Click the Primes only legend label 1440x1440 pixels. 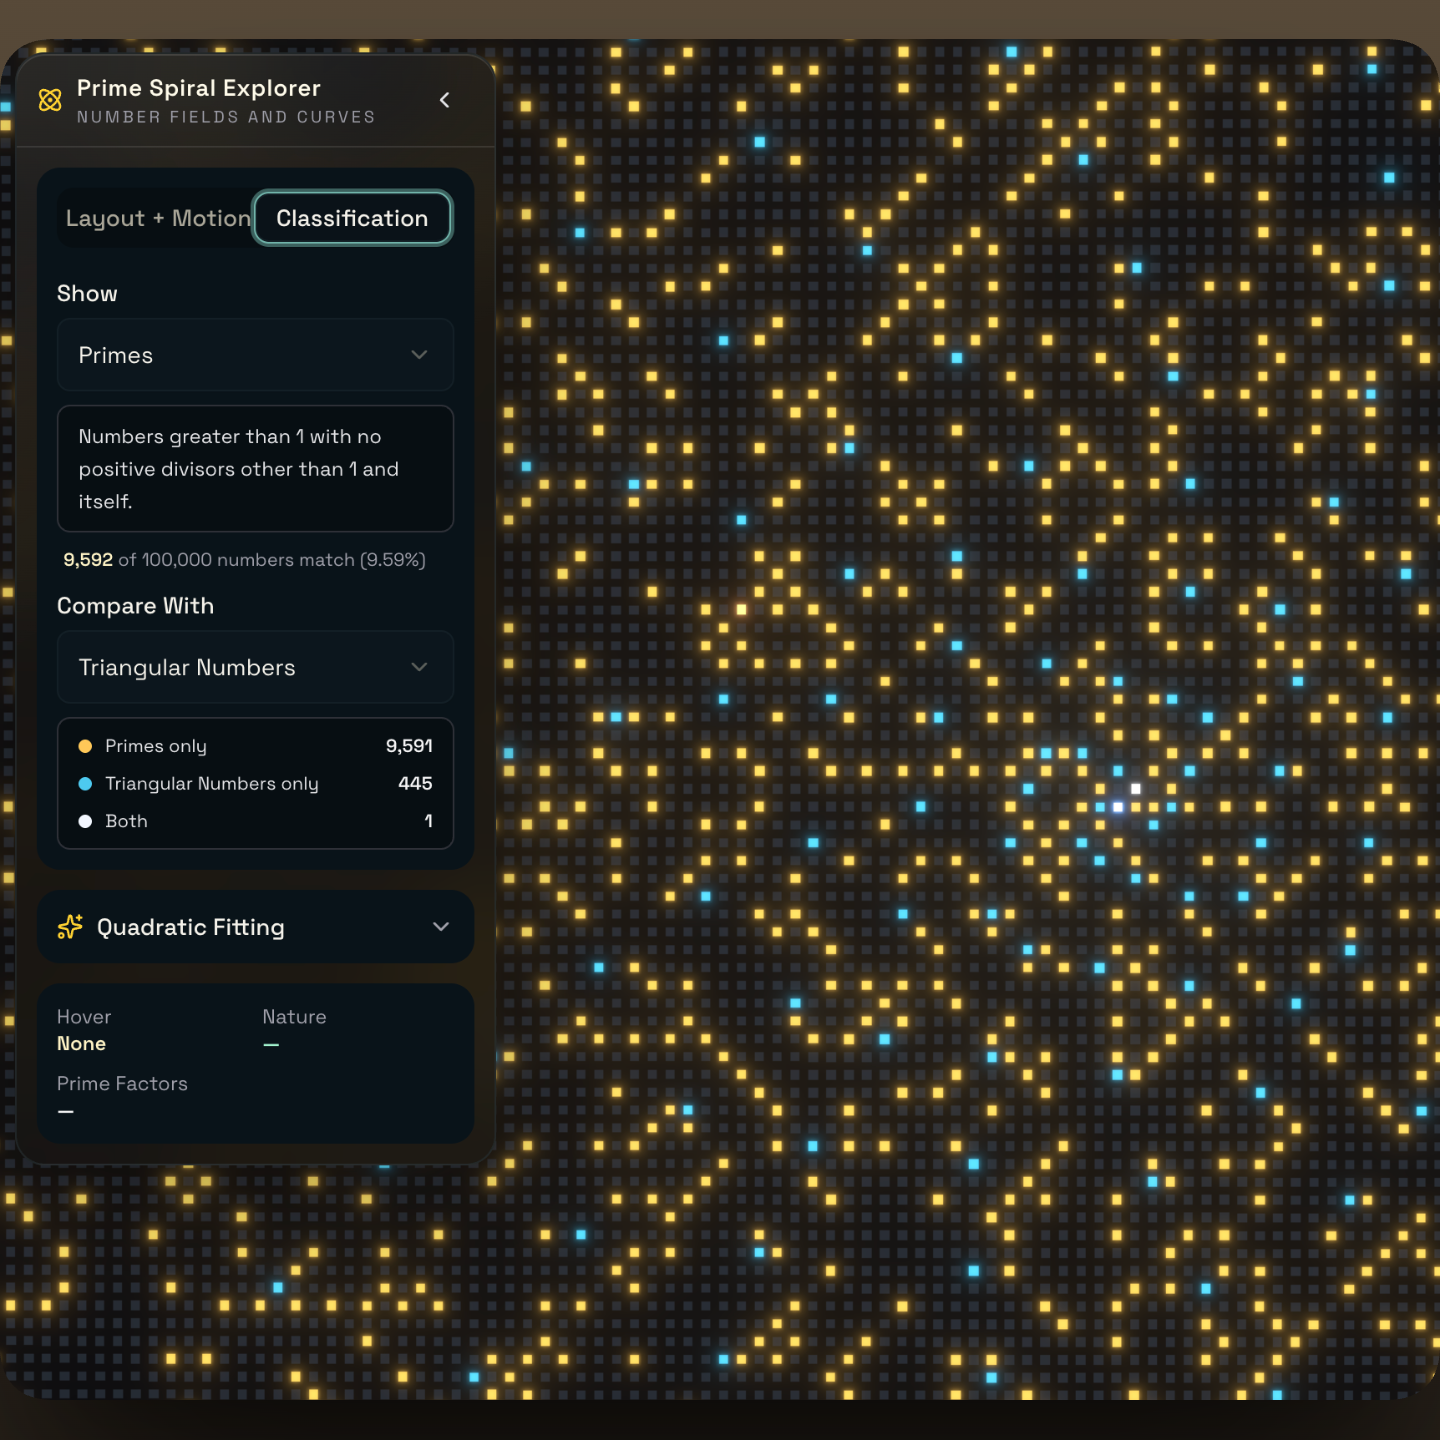[156, 746]
